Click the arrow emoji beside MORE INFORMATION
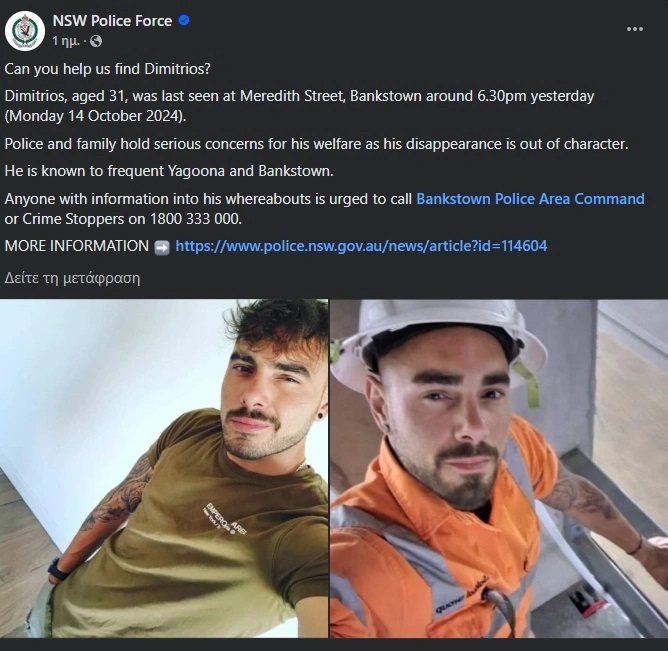Screen dimensions: 668x651 point(162,247)
